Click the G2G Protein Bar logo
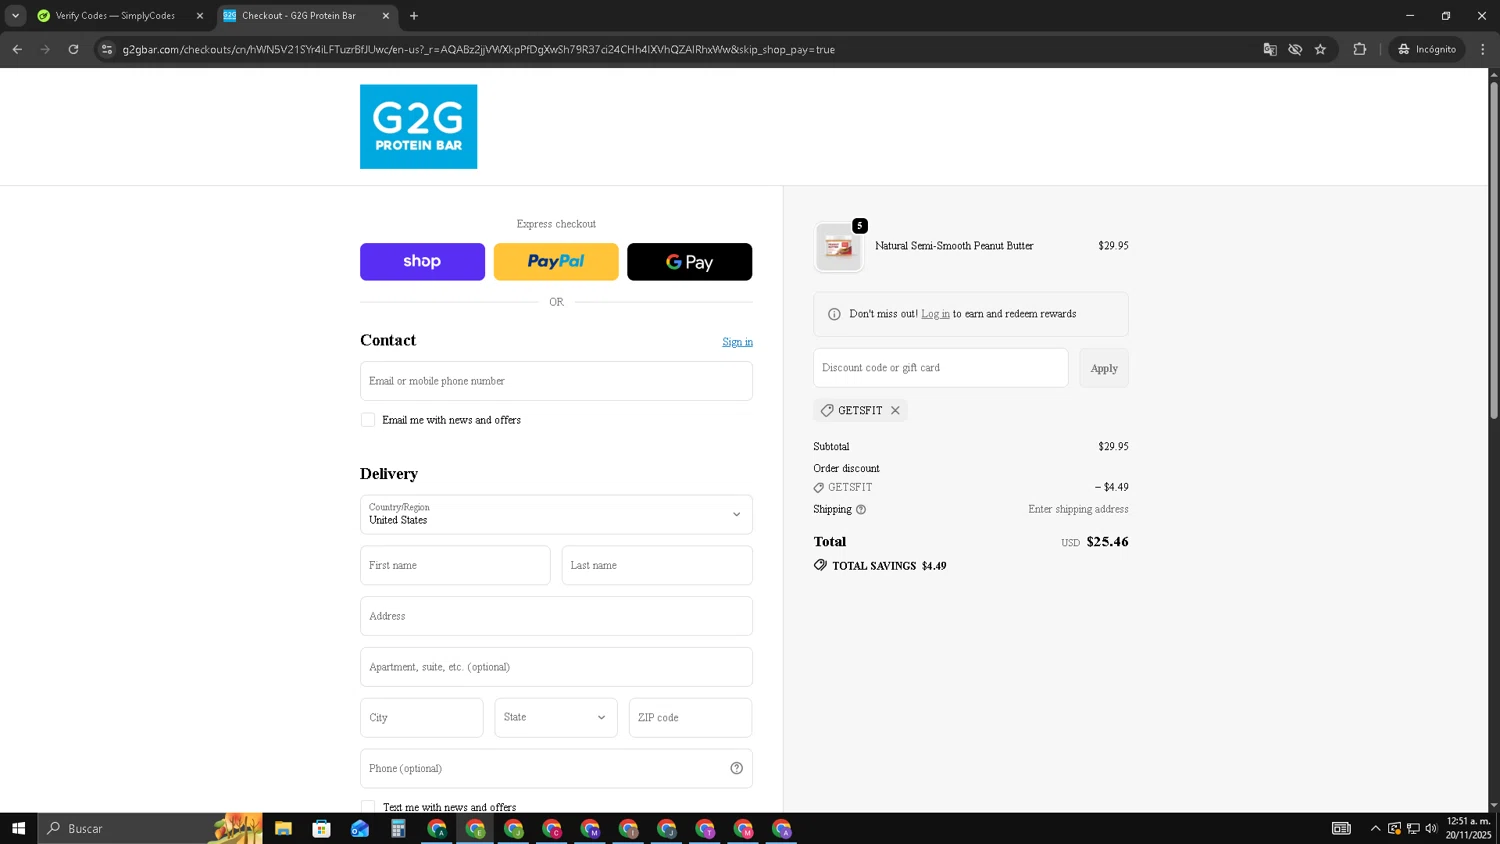 418,126
